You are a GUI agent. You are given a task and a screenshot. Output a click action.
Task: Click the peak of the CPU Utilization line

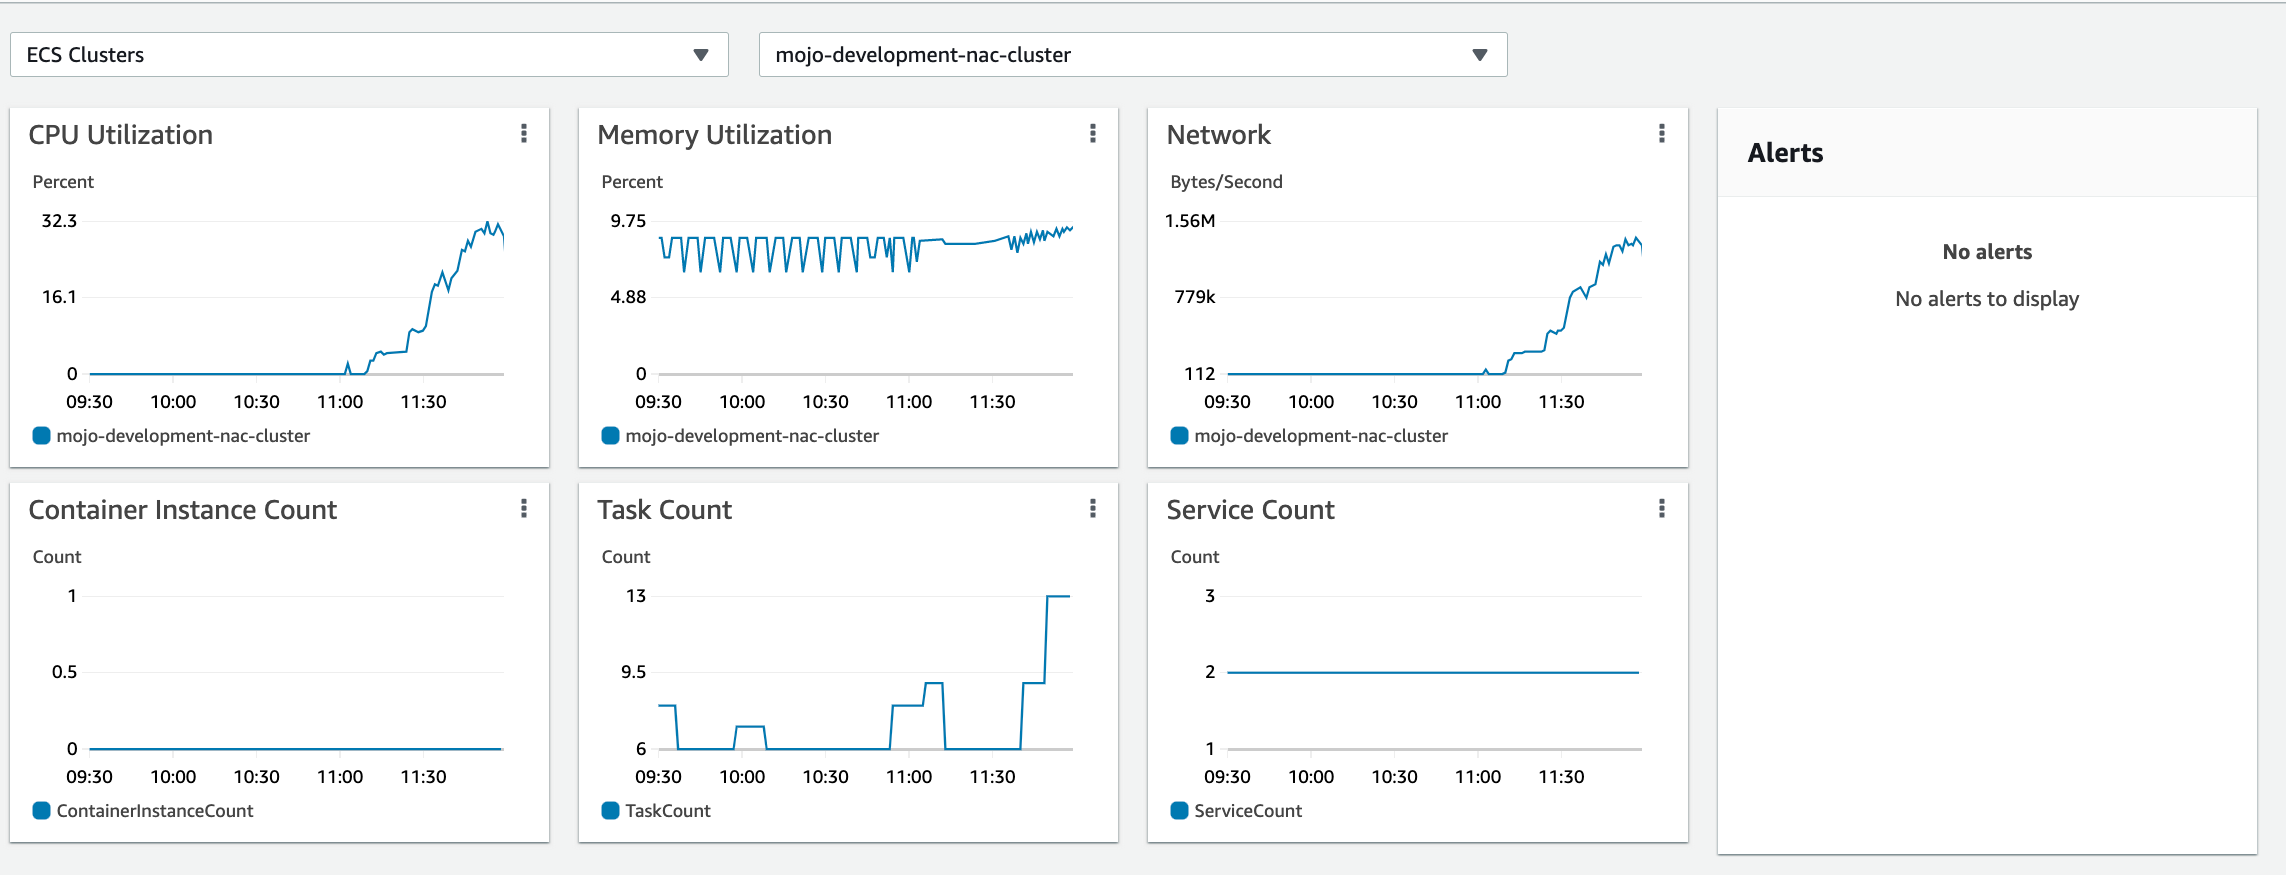(x=488, y=224)
